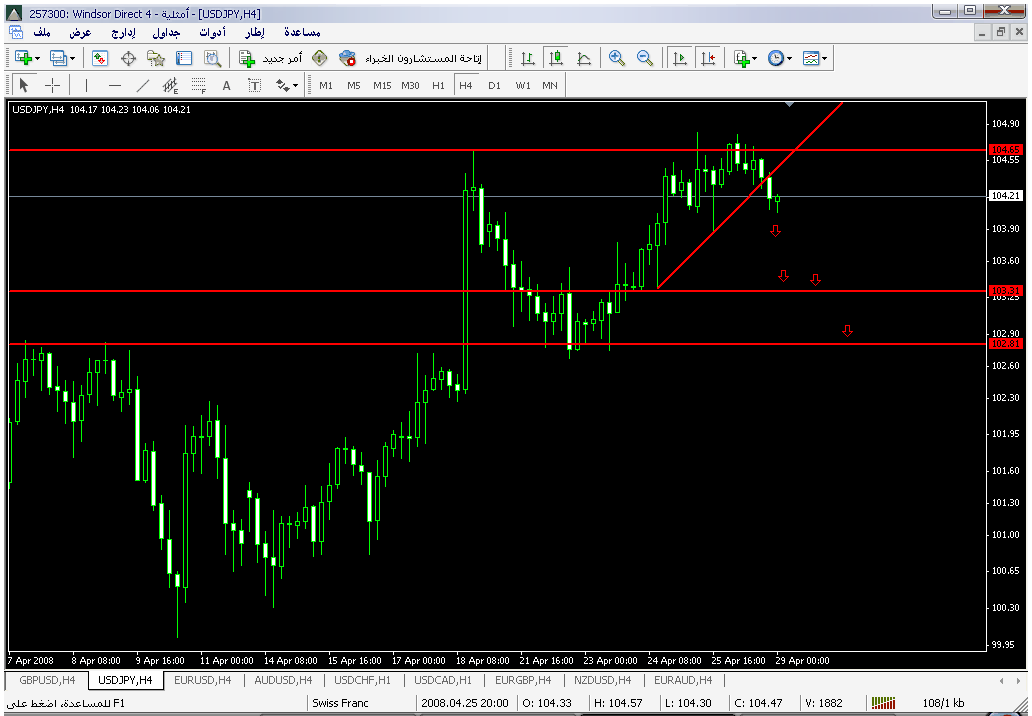The height and width of the screenshot is (716, 1032).
Task: Toggle Auto Scroll chart button
Action: point(680,59)
